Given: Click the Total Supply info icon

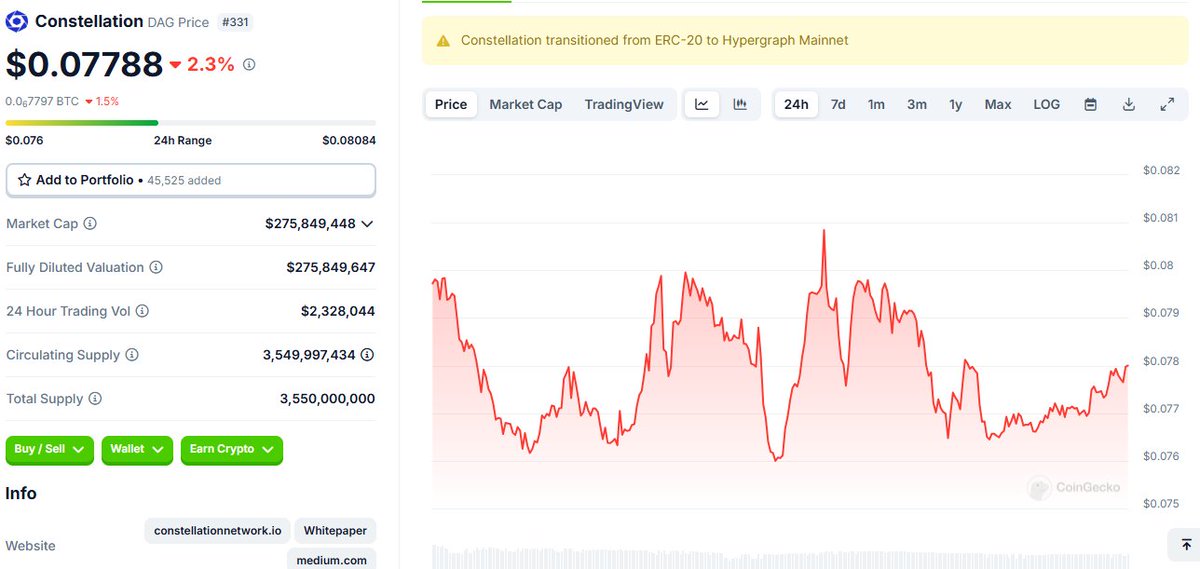Looking at the screenshot, I should pyautogui.click(x=95, y=399).
